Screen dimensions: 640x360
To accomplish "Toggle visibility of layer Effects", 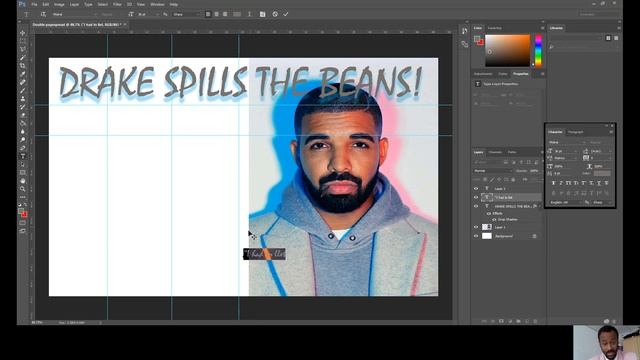I will 489,213.
